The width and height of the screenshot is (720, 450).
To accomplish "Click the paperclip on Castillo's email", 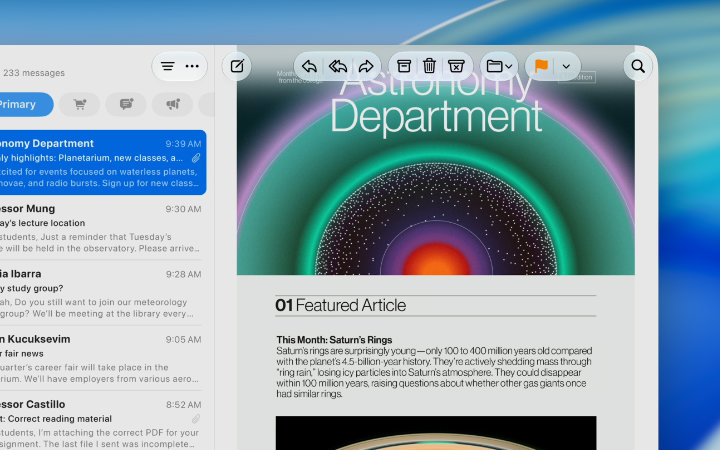I will pyautogui.click(x=196, y=419).
